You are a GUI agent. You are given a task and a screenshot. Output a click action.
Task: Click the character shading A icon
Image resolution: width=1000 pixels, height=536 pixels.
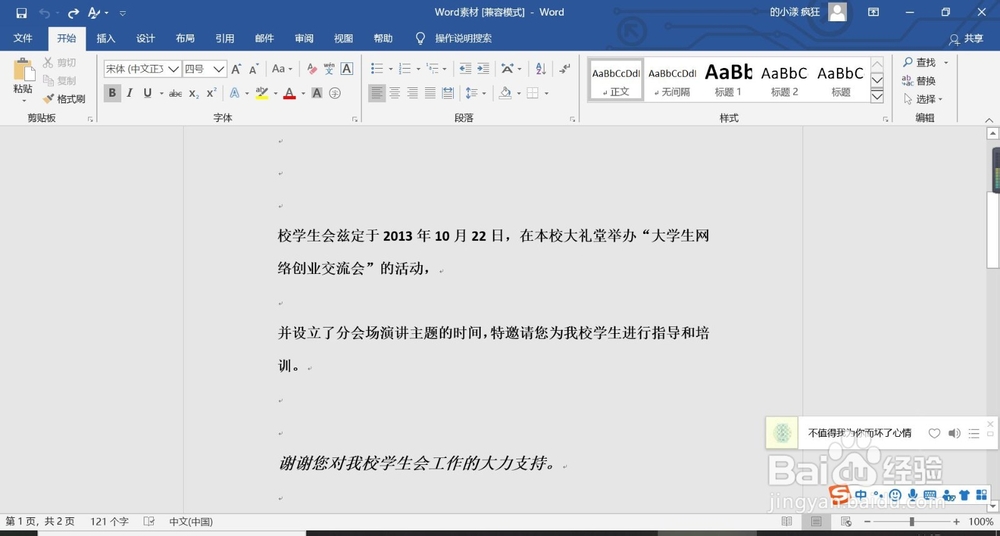tap(317, 93)
